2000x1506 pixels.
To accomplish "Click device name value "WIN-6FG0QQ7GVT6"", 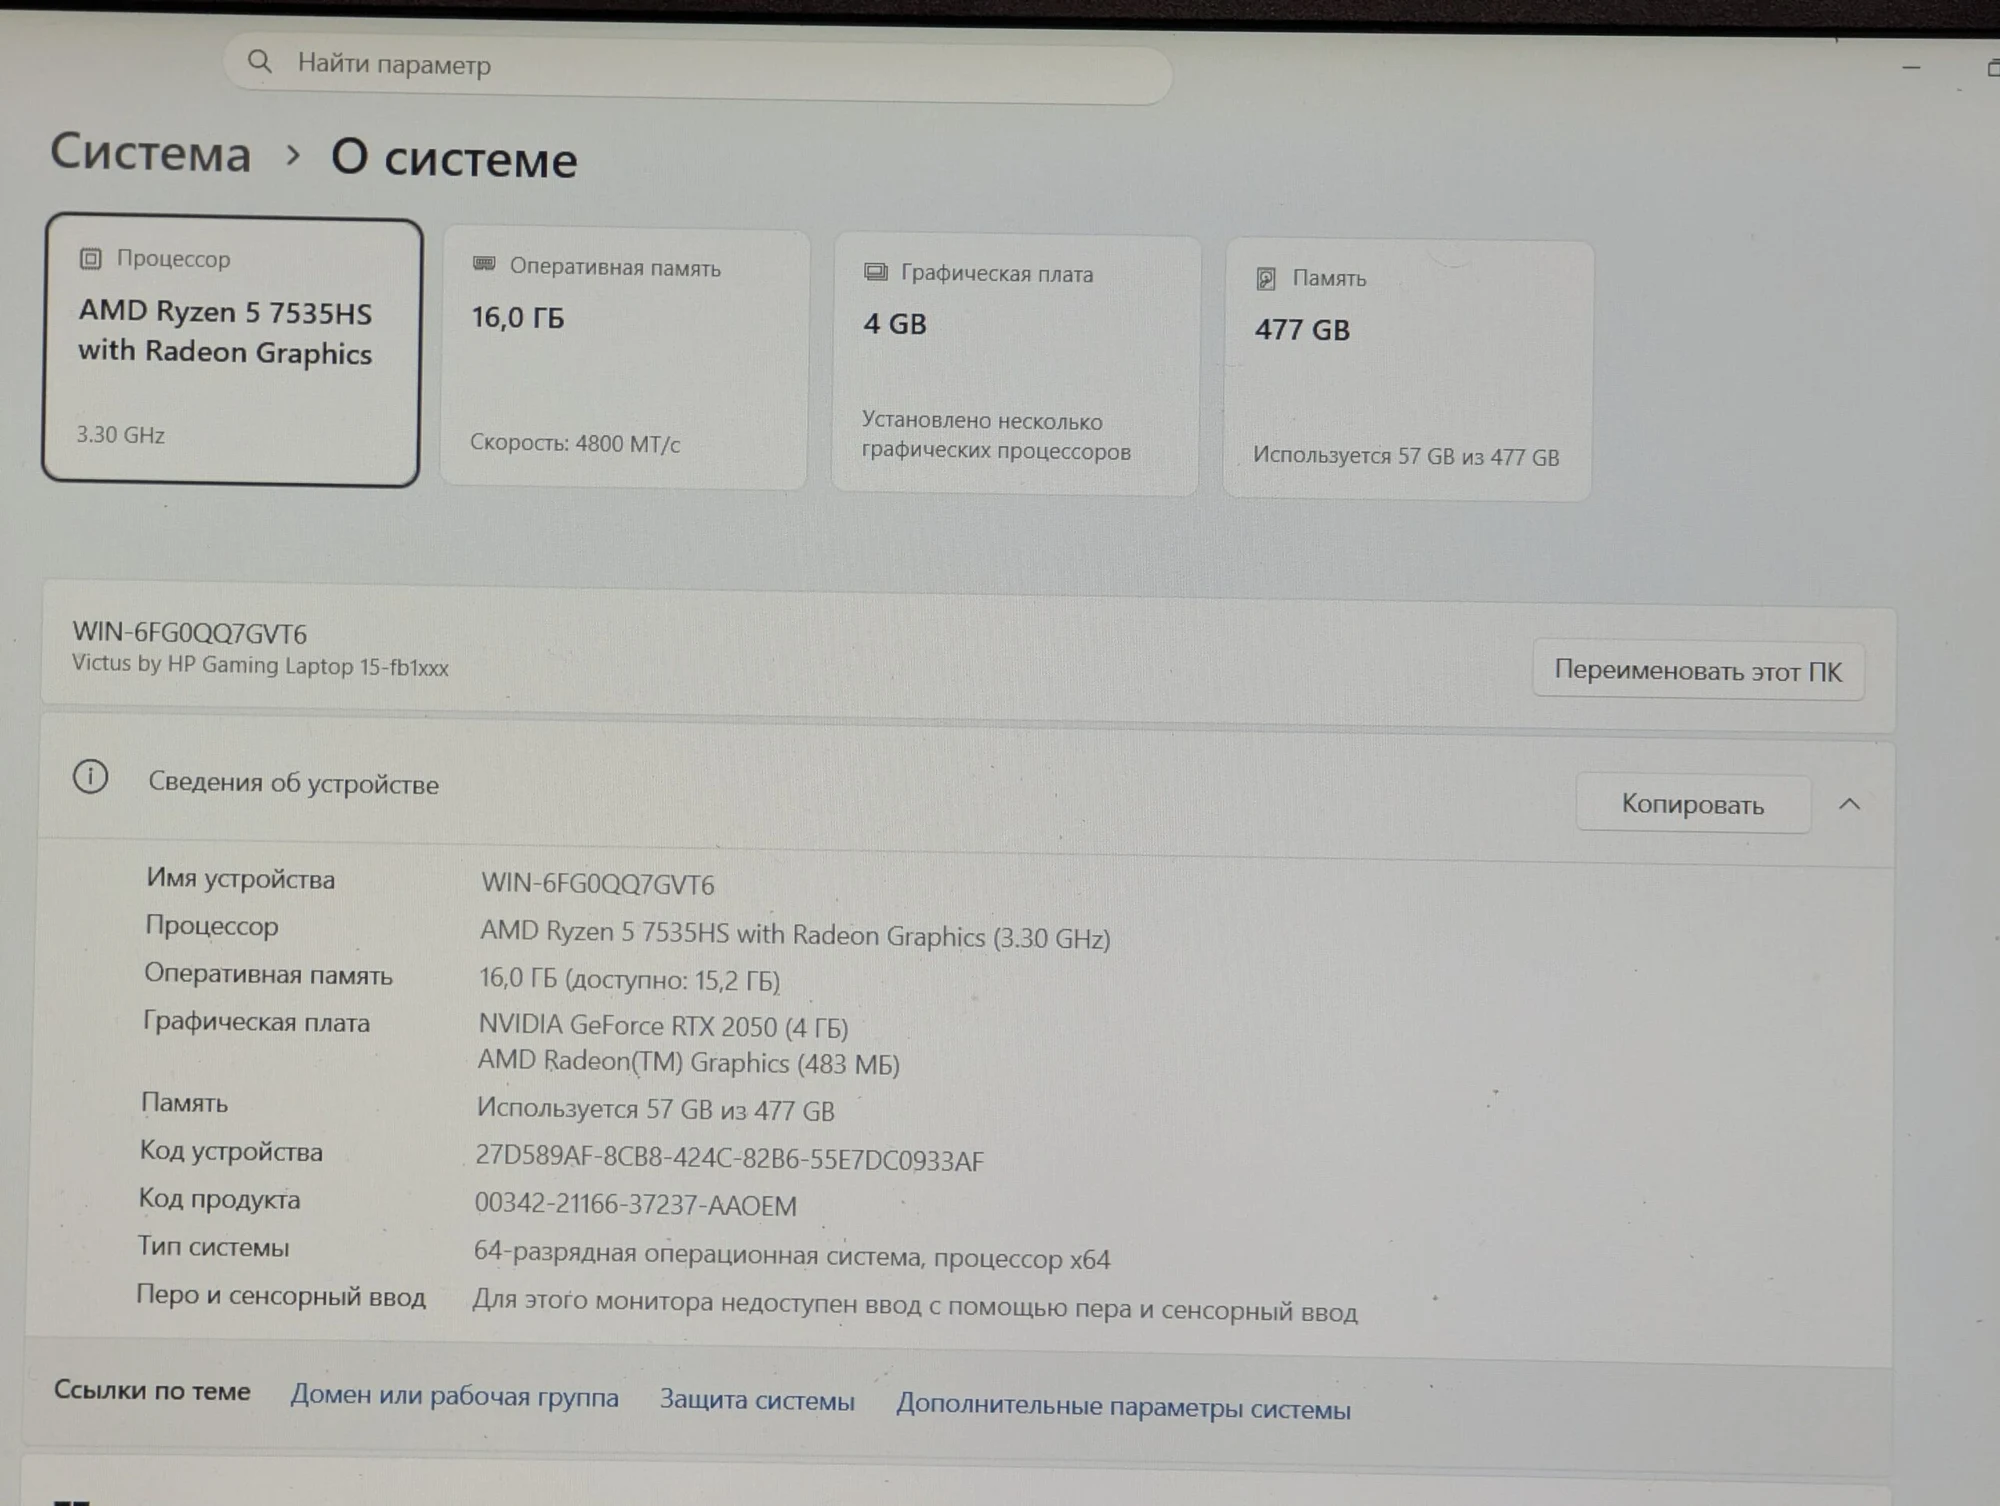I will (x=598, y=884).
